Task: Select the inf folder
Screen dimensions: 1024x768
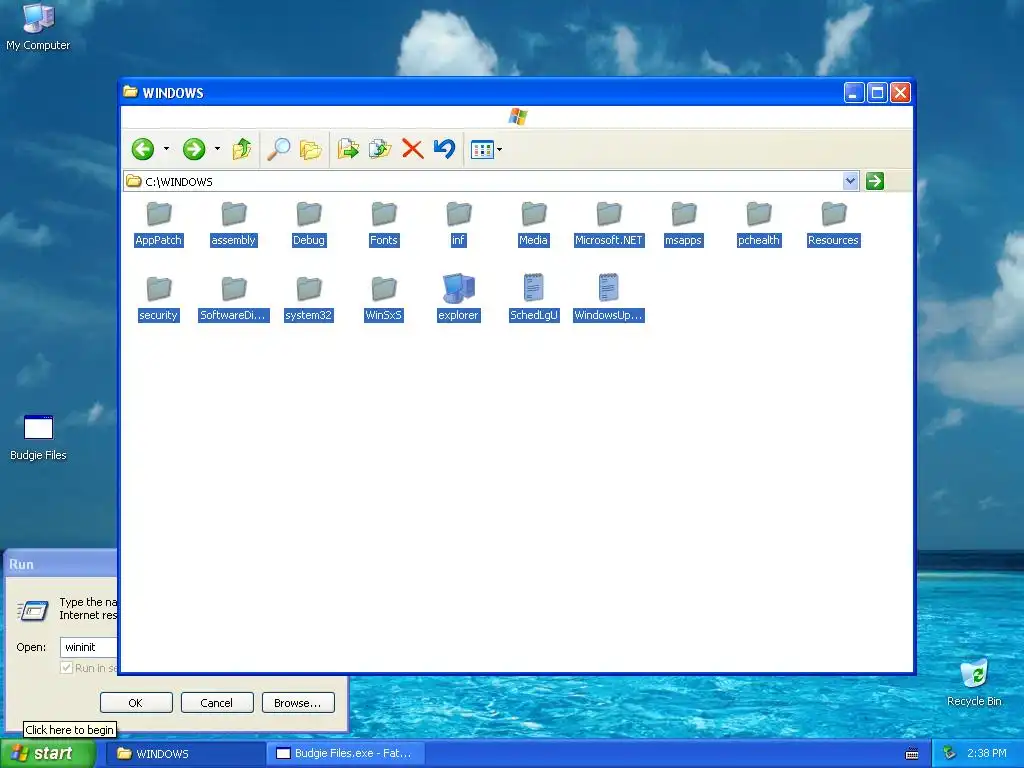Action: [x=458, y=224]
